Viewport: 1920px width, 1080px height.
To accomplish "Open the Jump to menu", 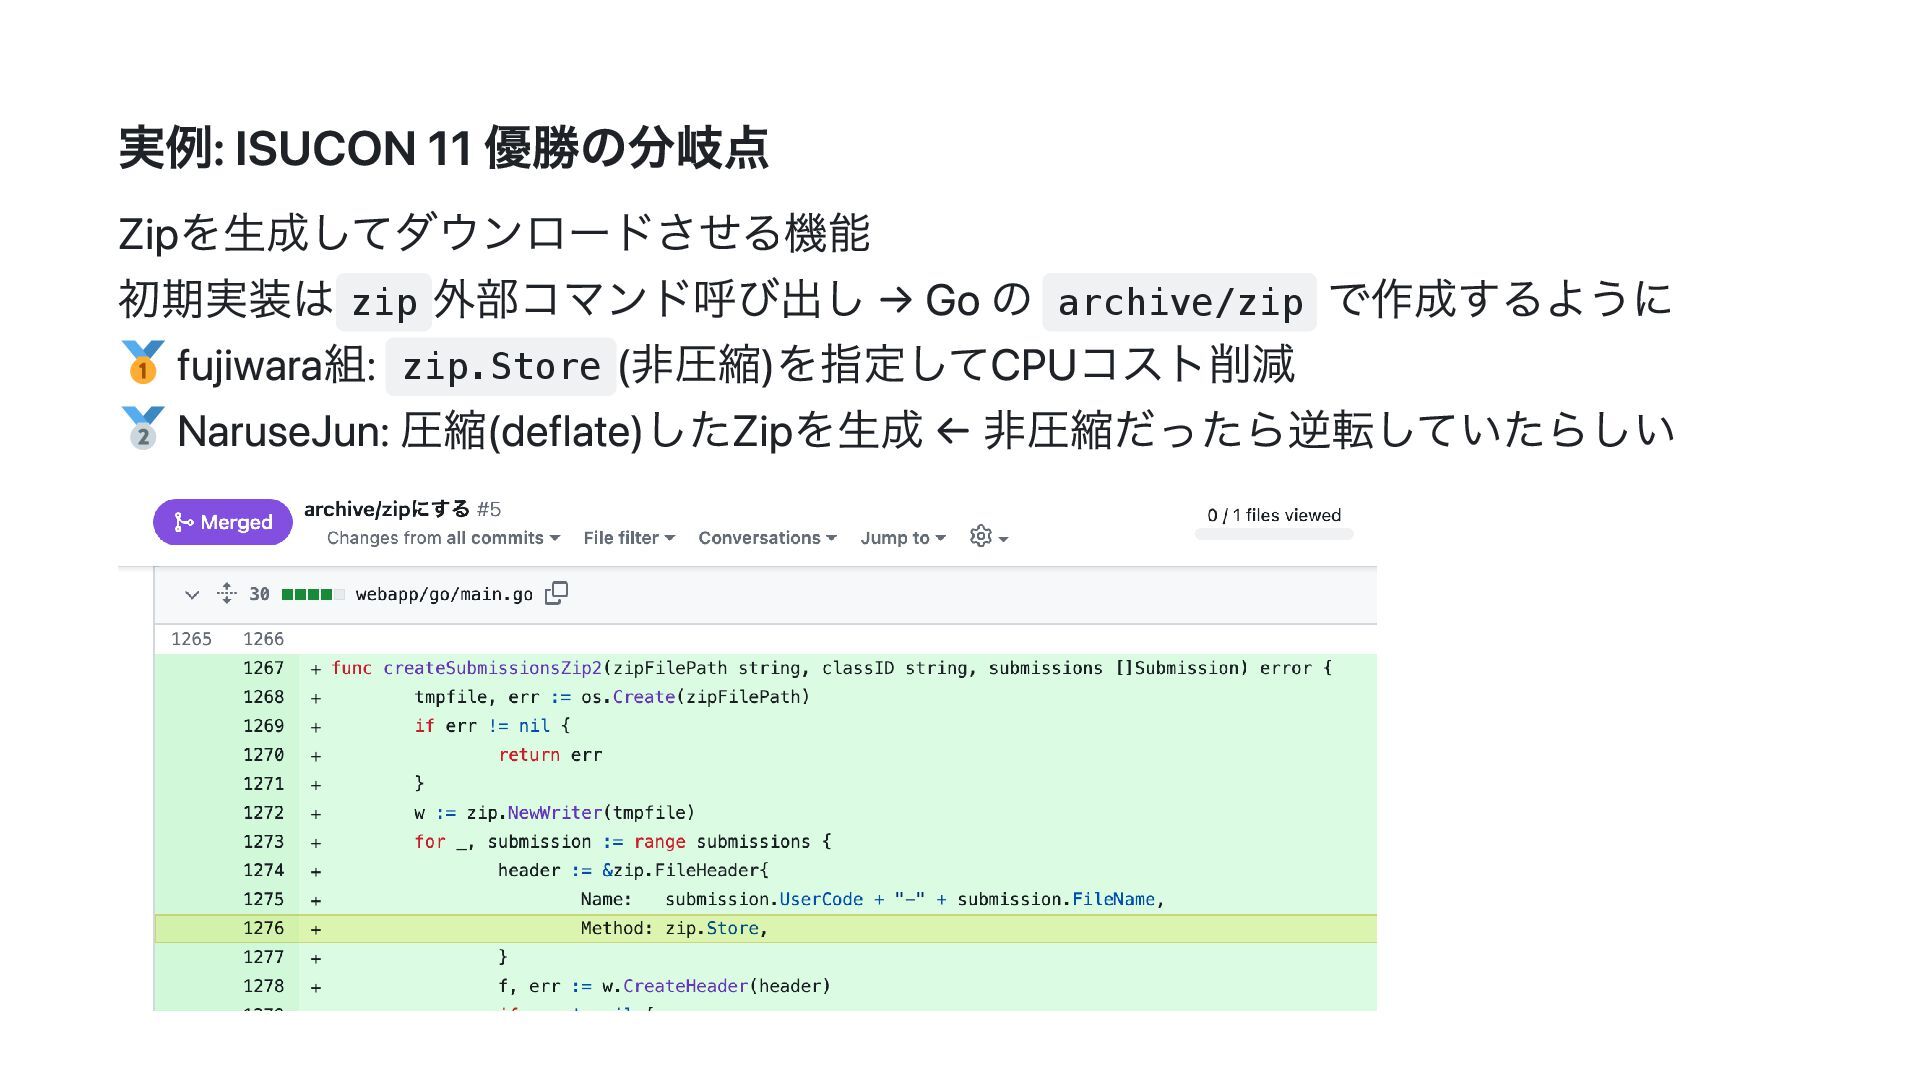I will 902,538.
